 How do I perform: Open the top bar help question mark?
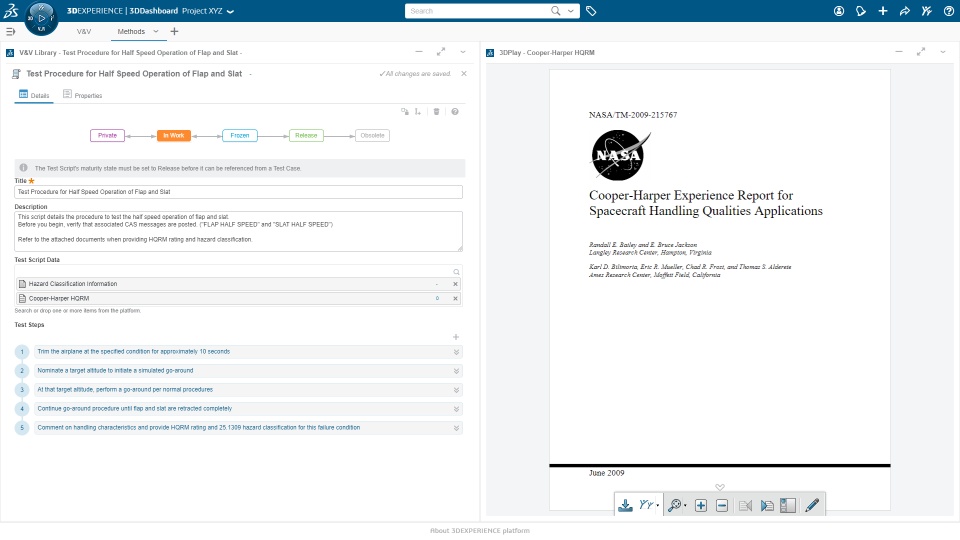coord(948,10)
